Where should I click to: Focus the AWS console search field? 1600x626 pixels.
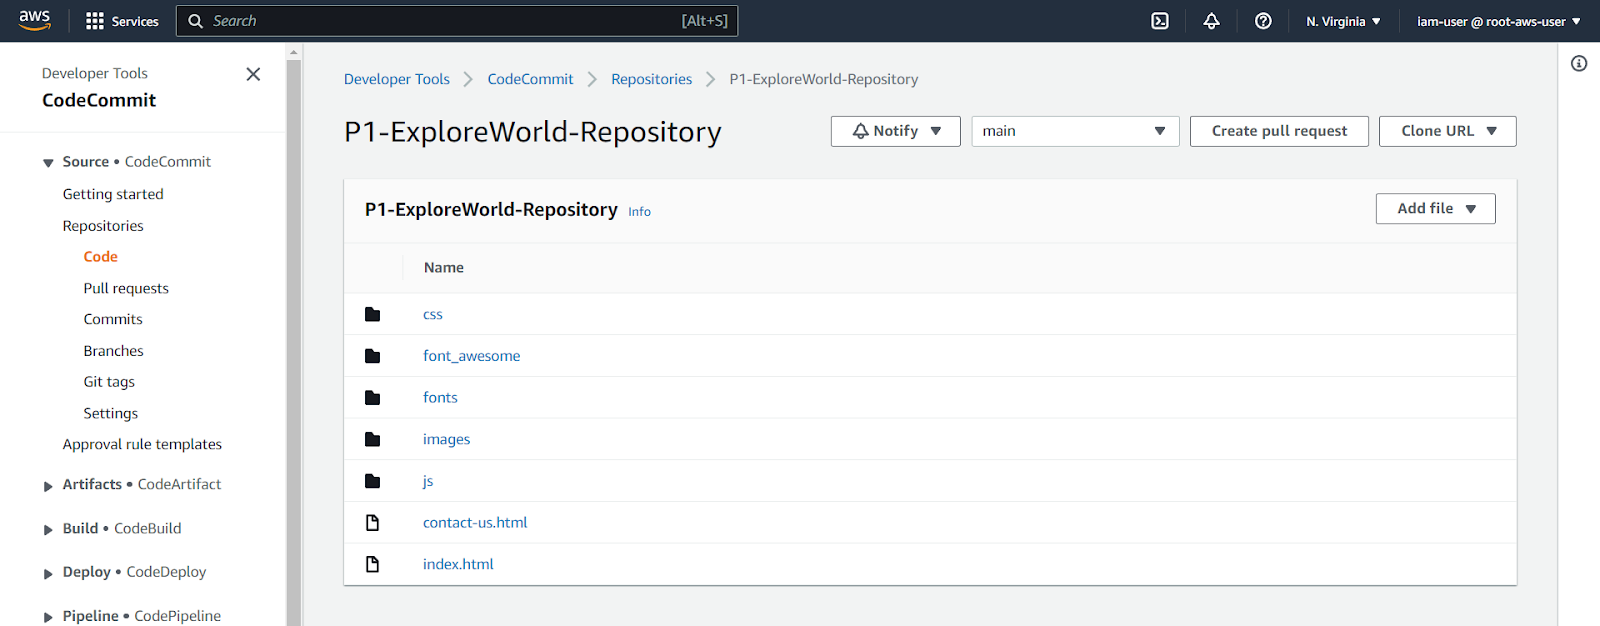pyautogui.click(x=457, y=21)
